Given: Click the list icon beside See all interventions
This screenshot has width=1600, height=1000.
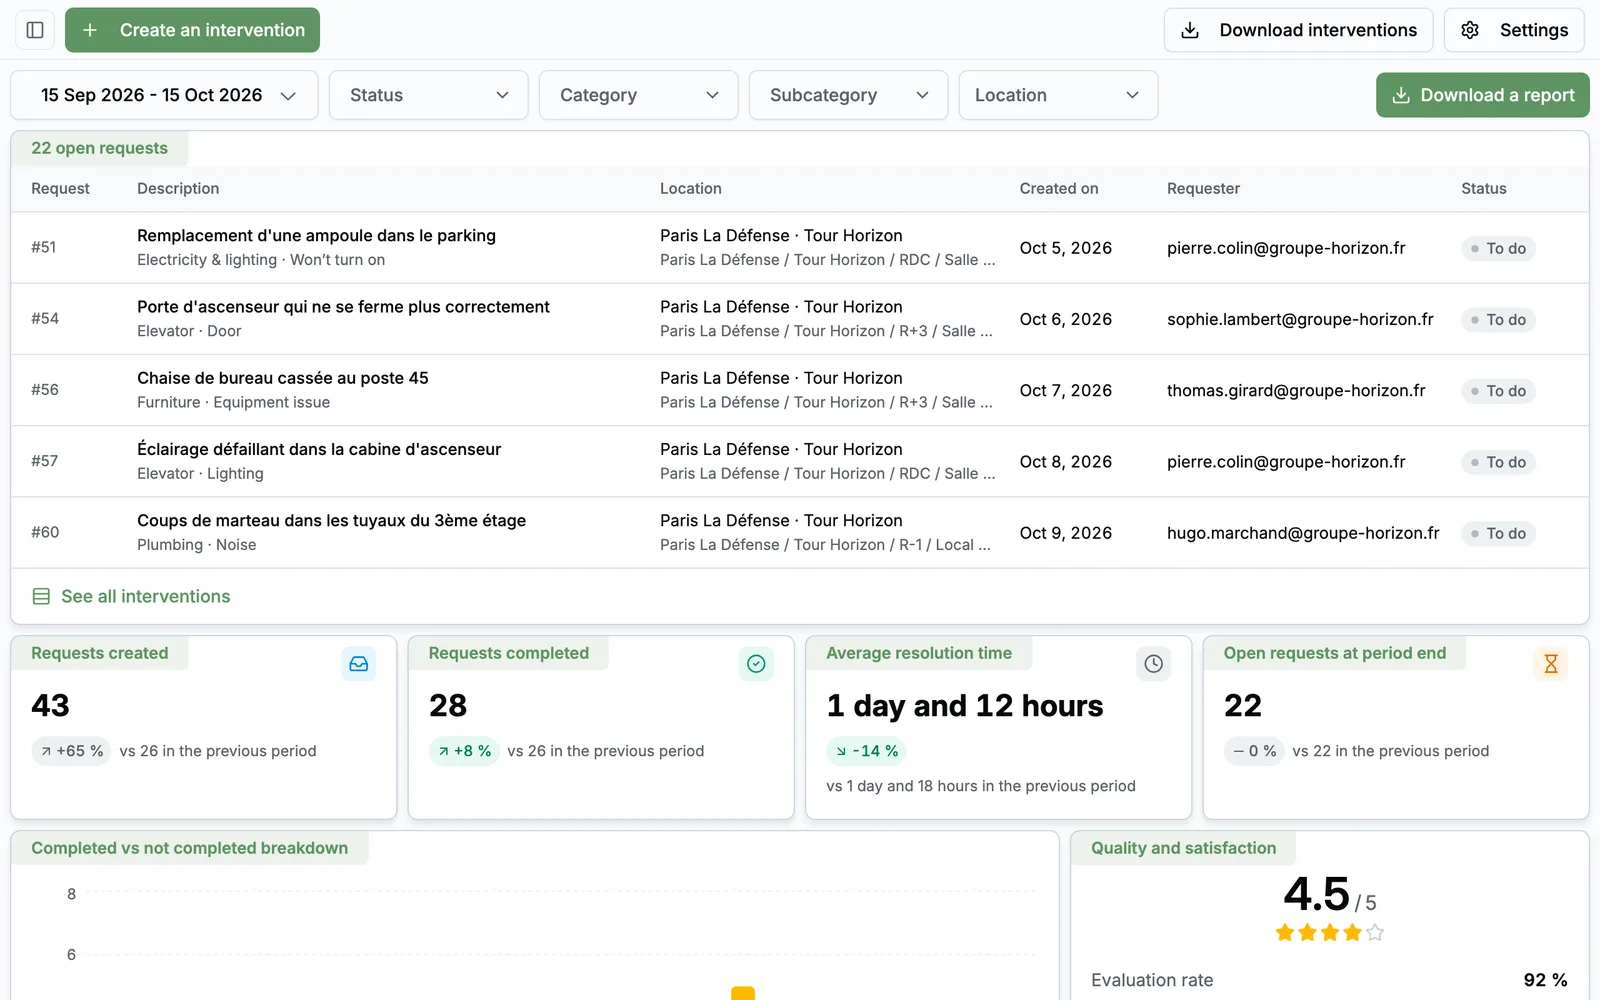Looking at the screenshot, I should coord(41,596).
